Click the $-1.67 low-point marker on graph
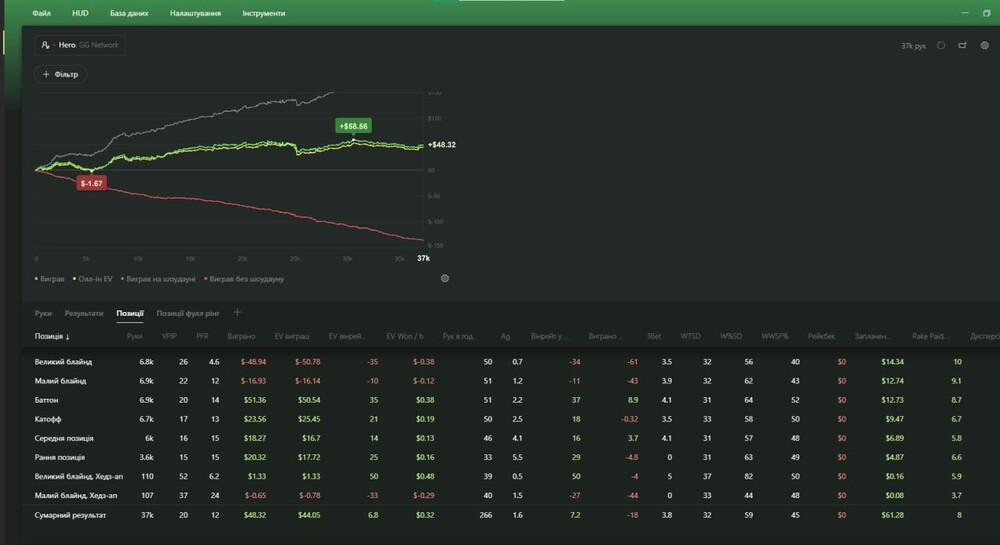Screen dimensions: 1000x545 pyautogui.click(x=91, y=183)
